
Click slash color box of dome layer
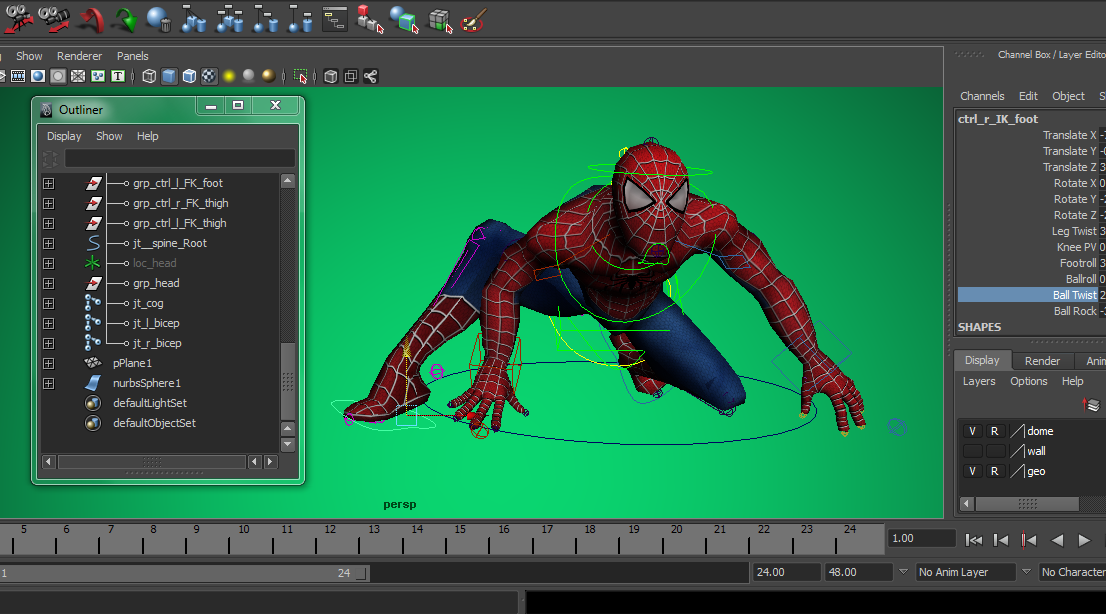(x=1017, y=431)
